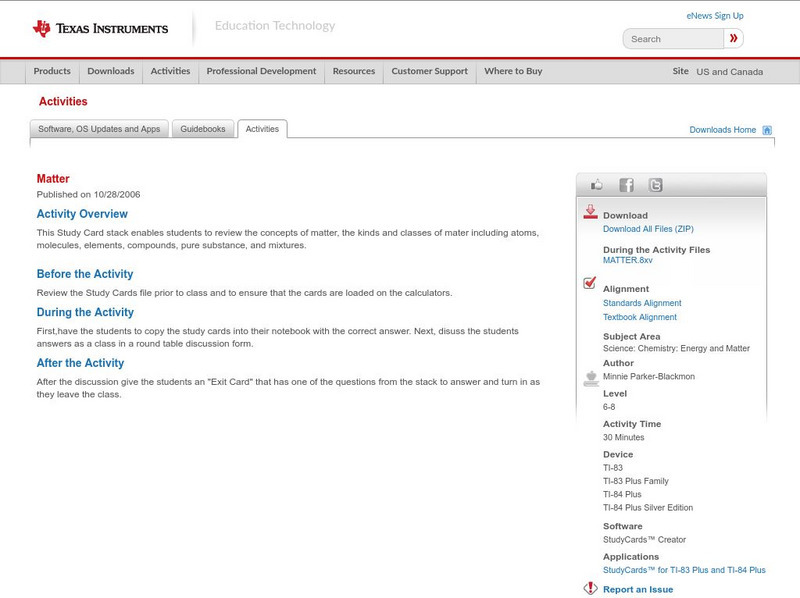Click the red Download arrow icon

click(590, 212)
